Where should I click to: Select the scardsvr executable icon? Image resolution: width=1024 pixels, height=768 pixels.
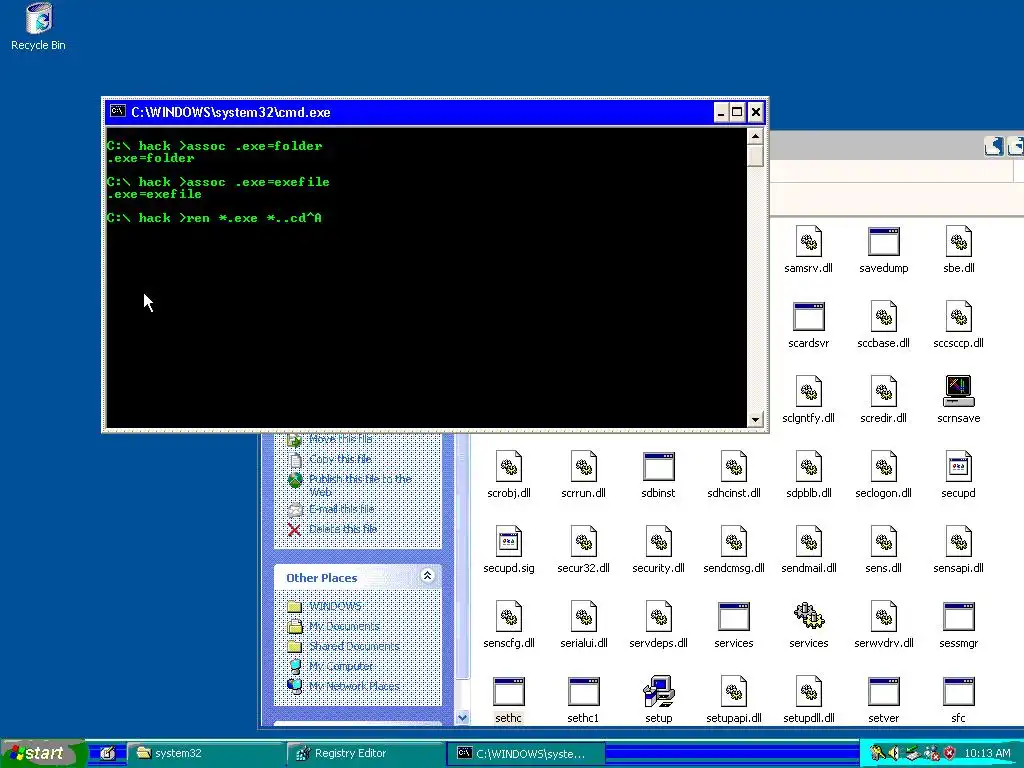click(x=808, y=317)
